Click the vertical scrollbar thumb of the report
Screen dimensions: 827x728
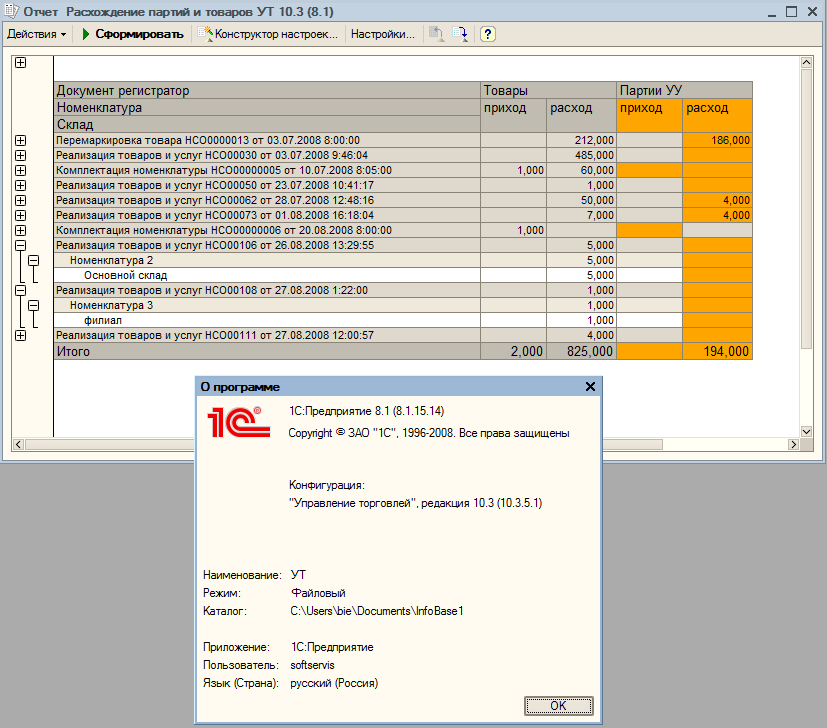pos(806,208)
